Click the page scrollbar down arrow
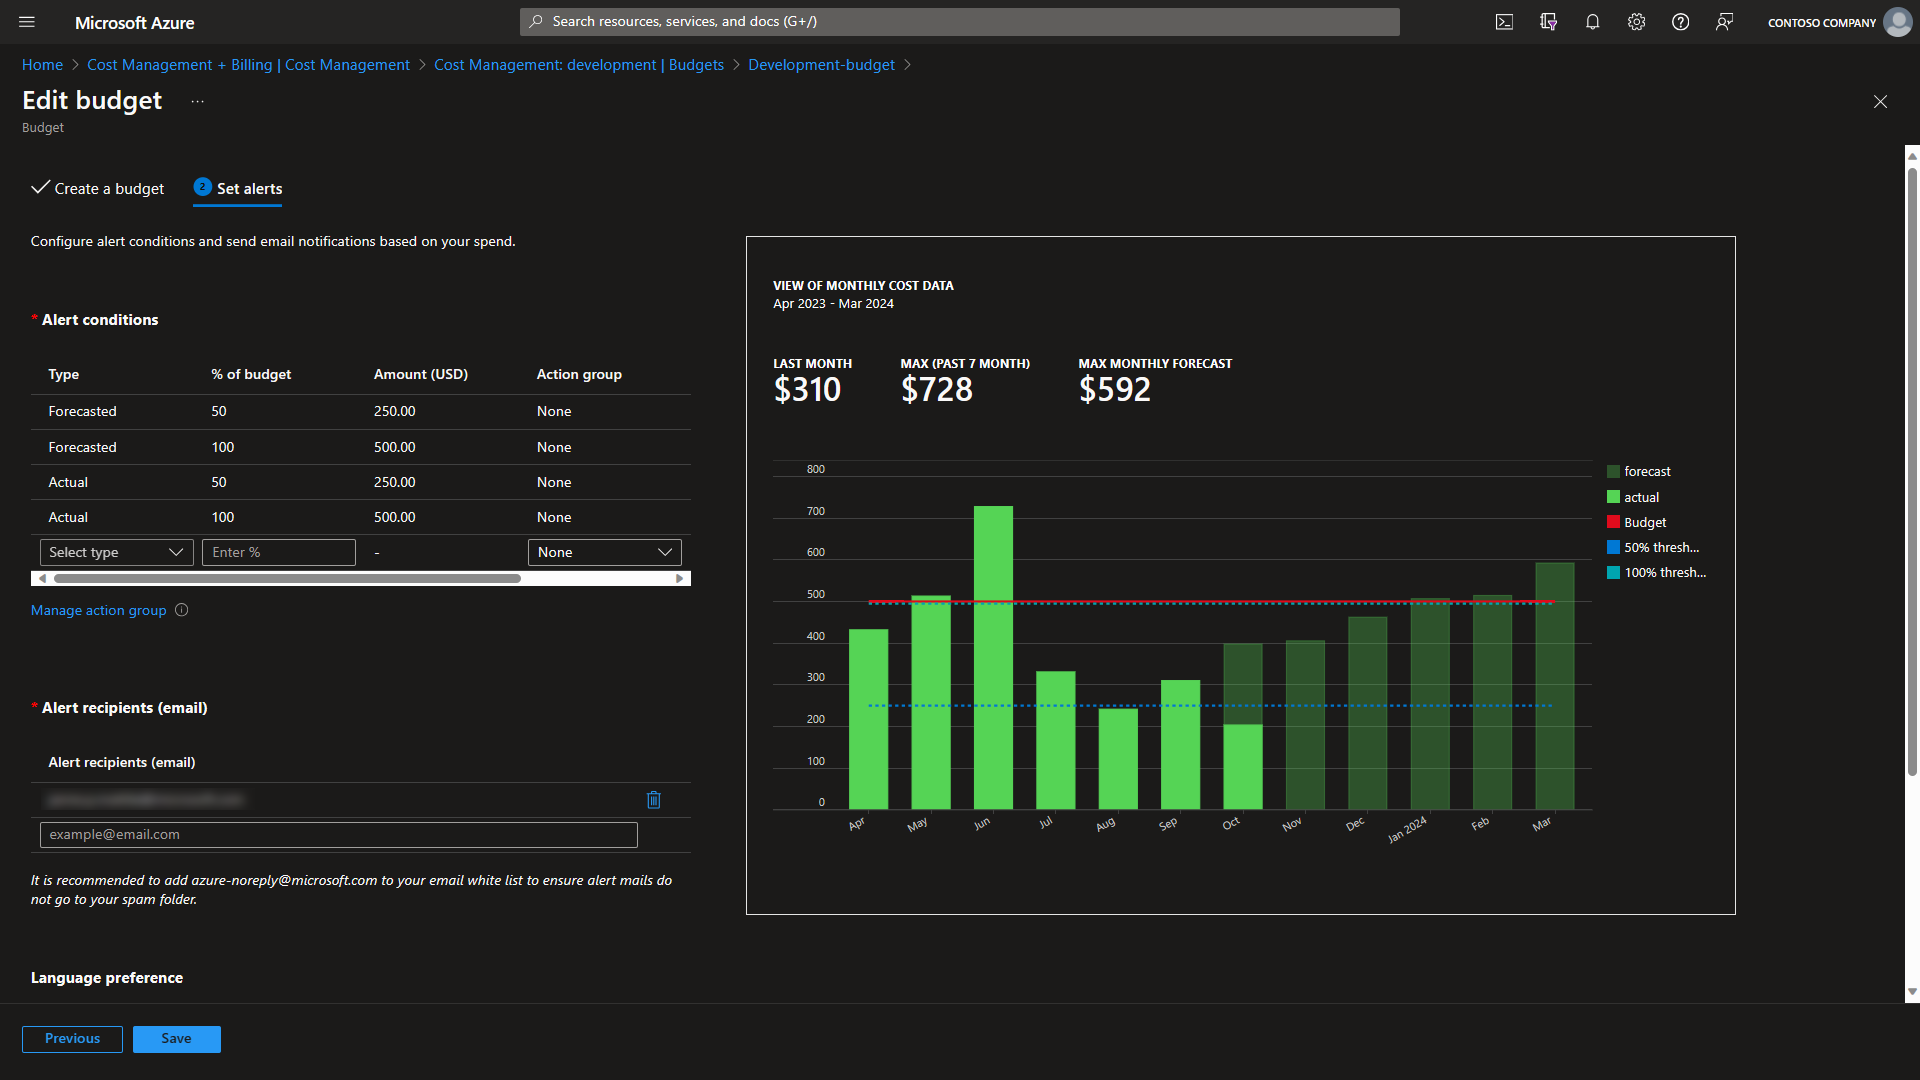The height and width of the screenshot is (1080, 1920). click(1912, 992)
